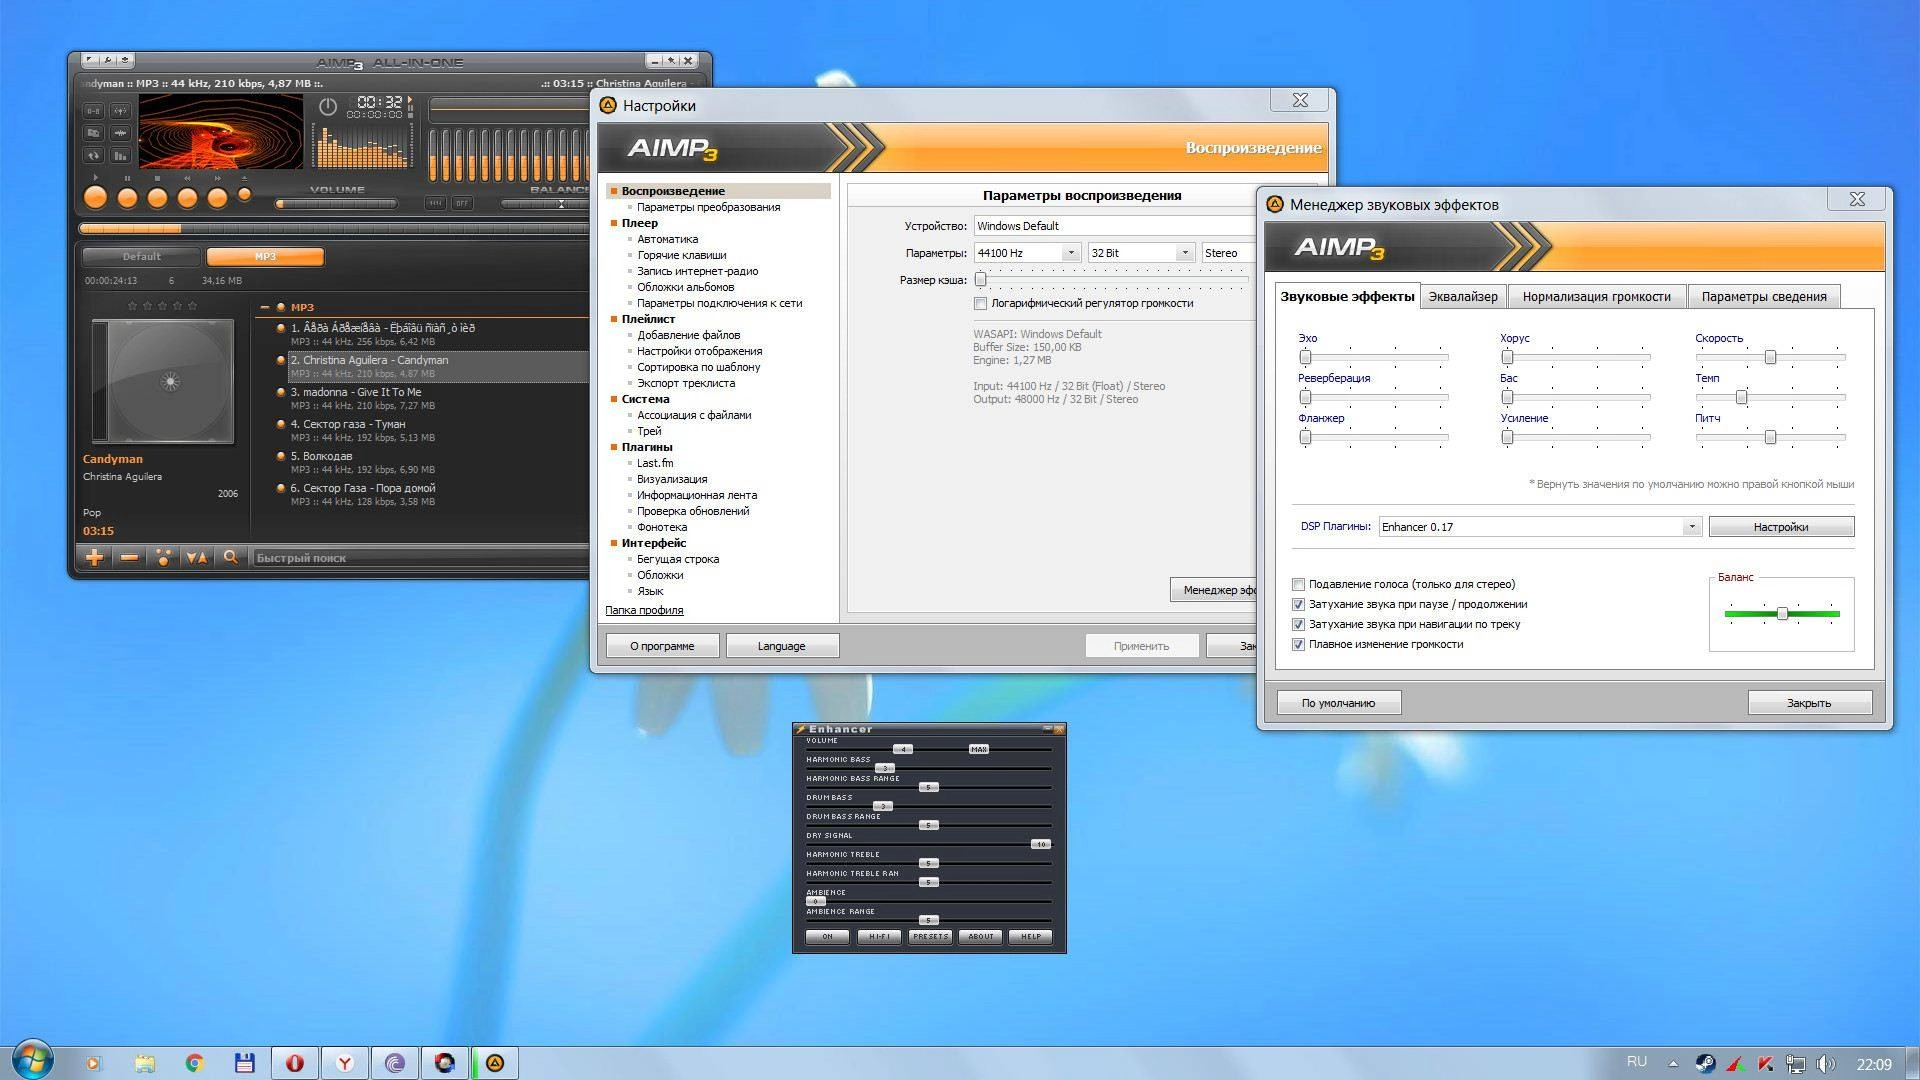Collapse the MP3 group in playlist

click(x=265, y=307)
